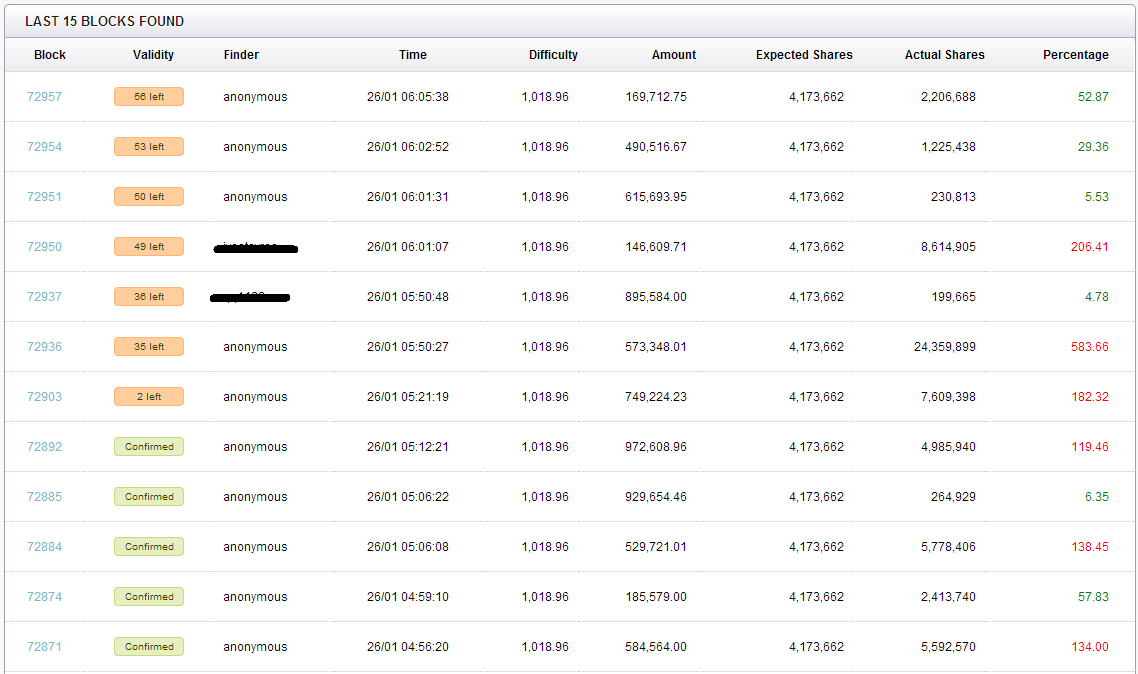This screenshot has width=1138, height=674.
Task: Select amount 749,224.23
Action: [656, 397]
